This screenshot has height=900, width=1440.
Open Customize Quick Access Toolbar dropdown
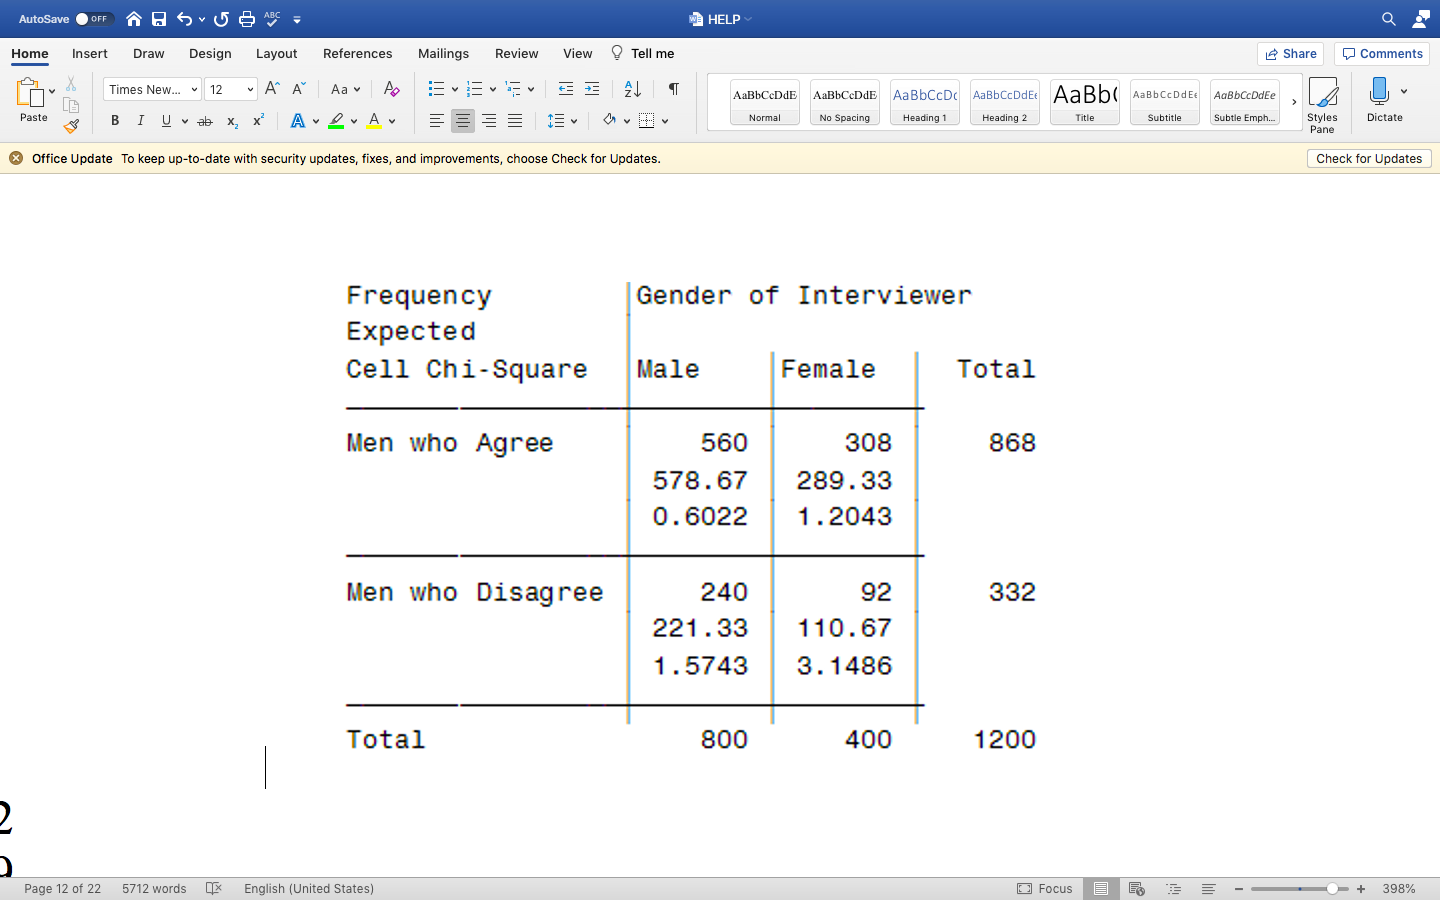coord(297,20)
